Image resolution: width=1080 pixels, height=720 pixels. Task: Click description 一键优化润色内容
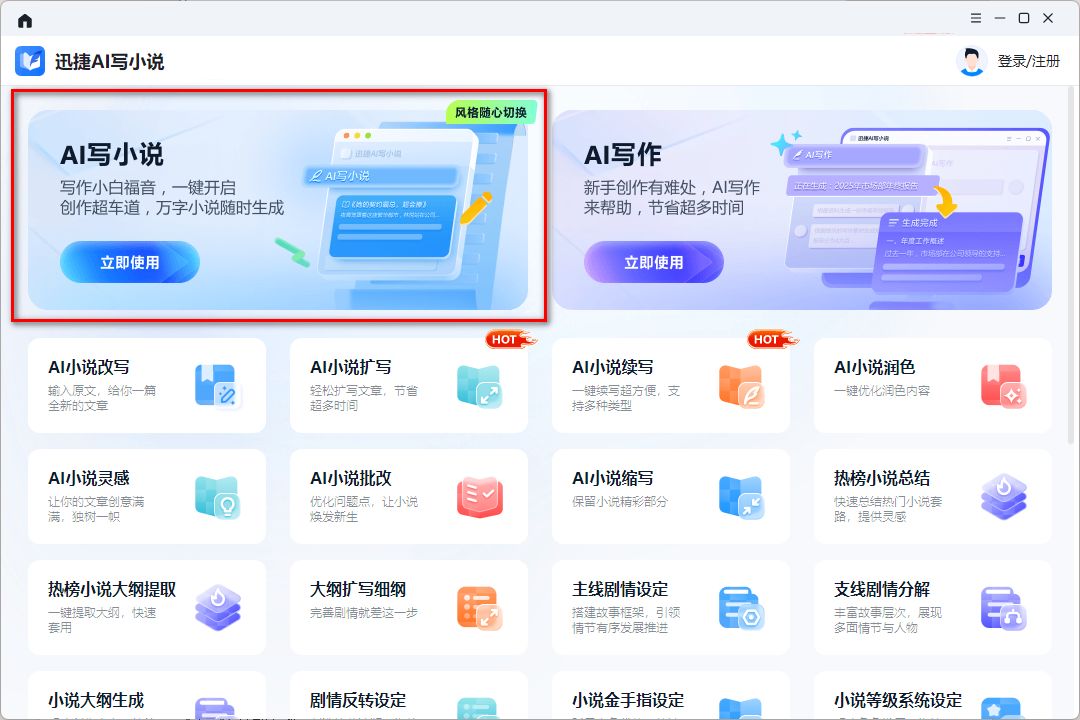pyautogui.click(x=882, y=391)
